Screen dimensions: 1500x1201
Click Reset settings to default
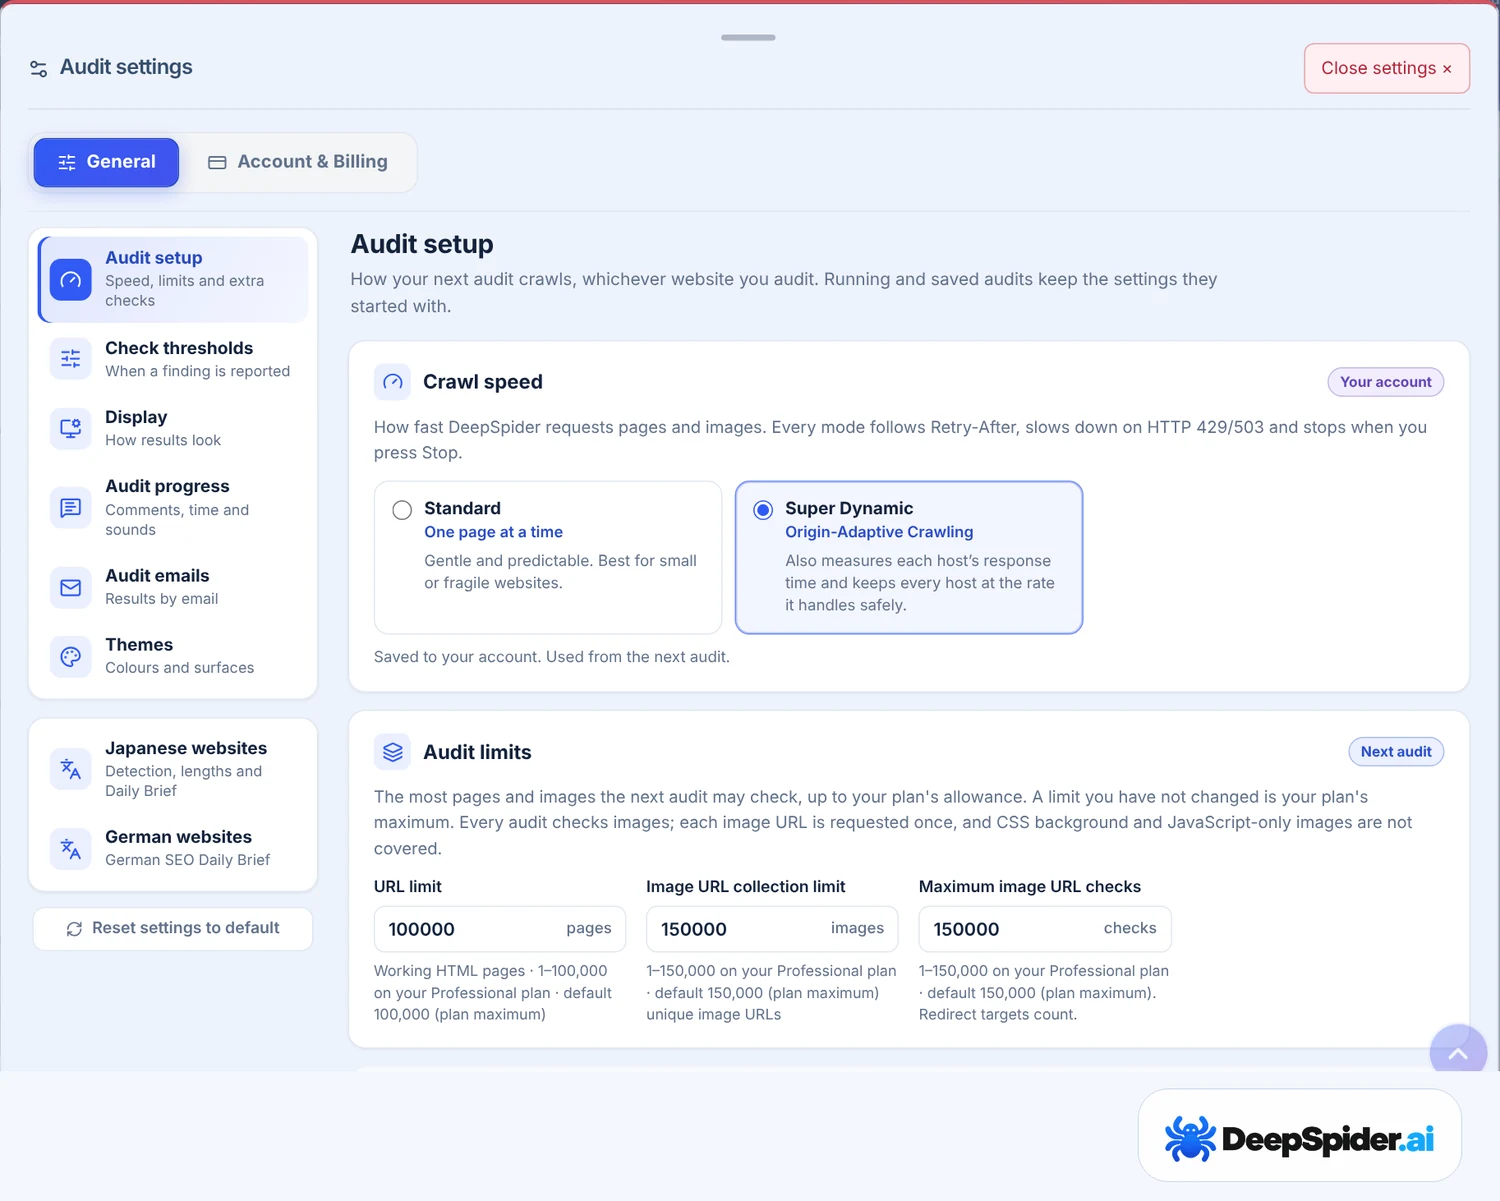173,928
